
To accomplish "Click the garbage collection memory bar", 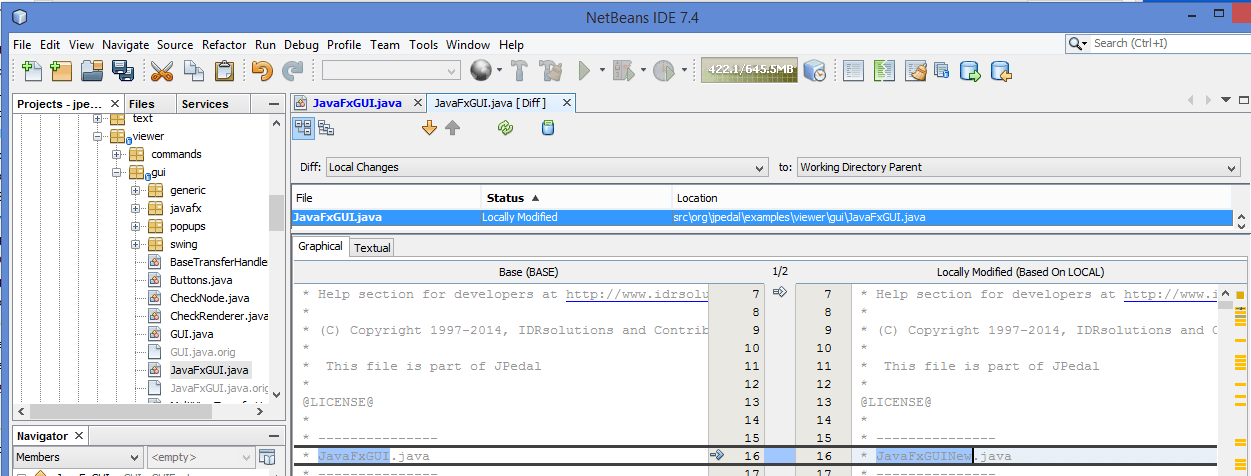I will (749, 70).
